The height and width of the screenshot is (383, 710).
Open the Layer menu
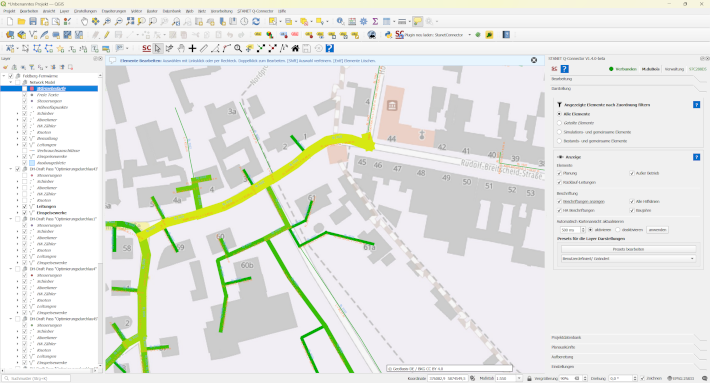(65, 11)
